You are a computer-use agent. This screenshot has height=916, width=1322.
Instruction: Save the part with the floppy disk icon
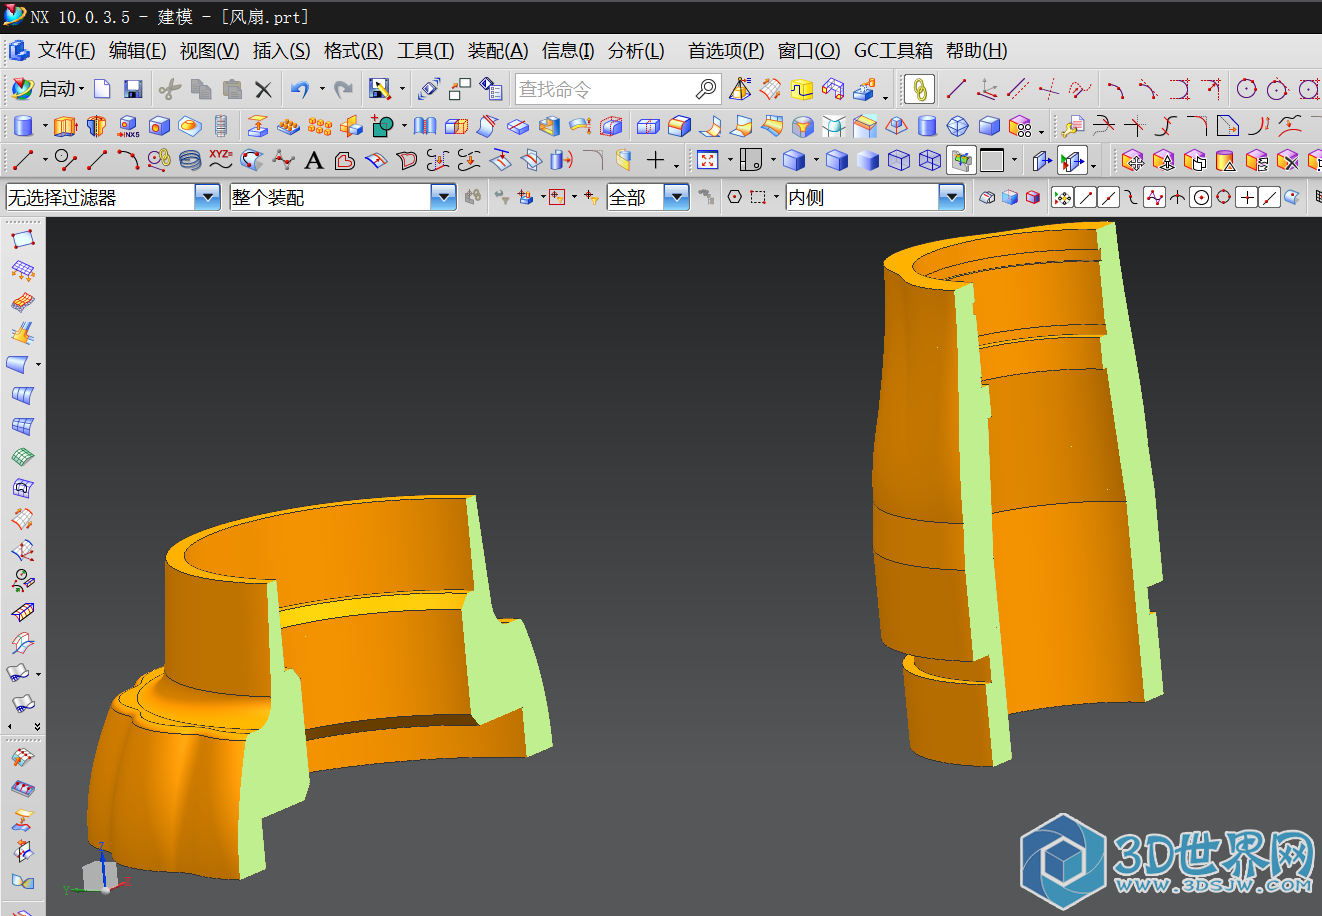(133, 89)
